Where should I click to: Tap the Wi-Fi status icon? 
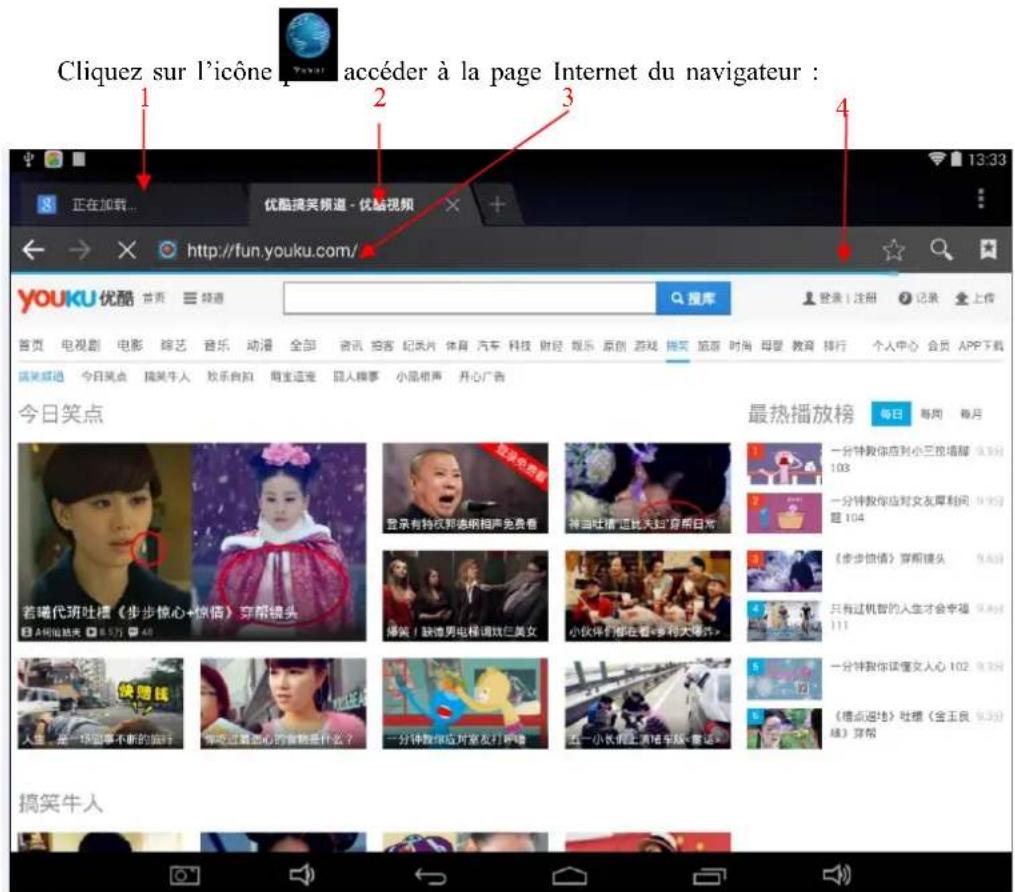(936, 159)
